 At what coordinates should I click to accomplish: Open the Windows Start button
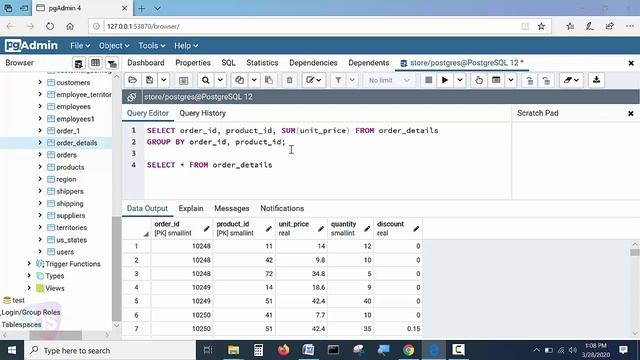(12, 350)
